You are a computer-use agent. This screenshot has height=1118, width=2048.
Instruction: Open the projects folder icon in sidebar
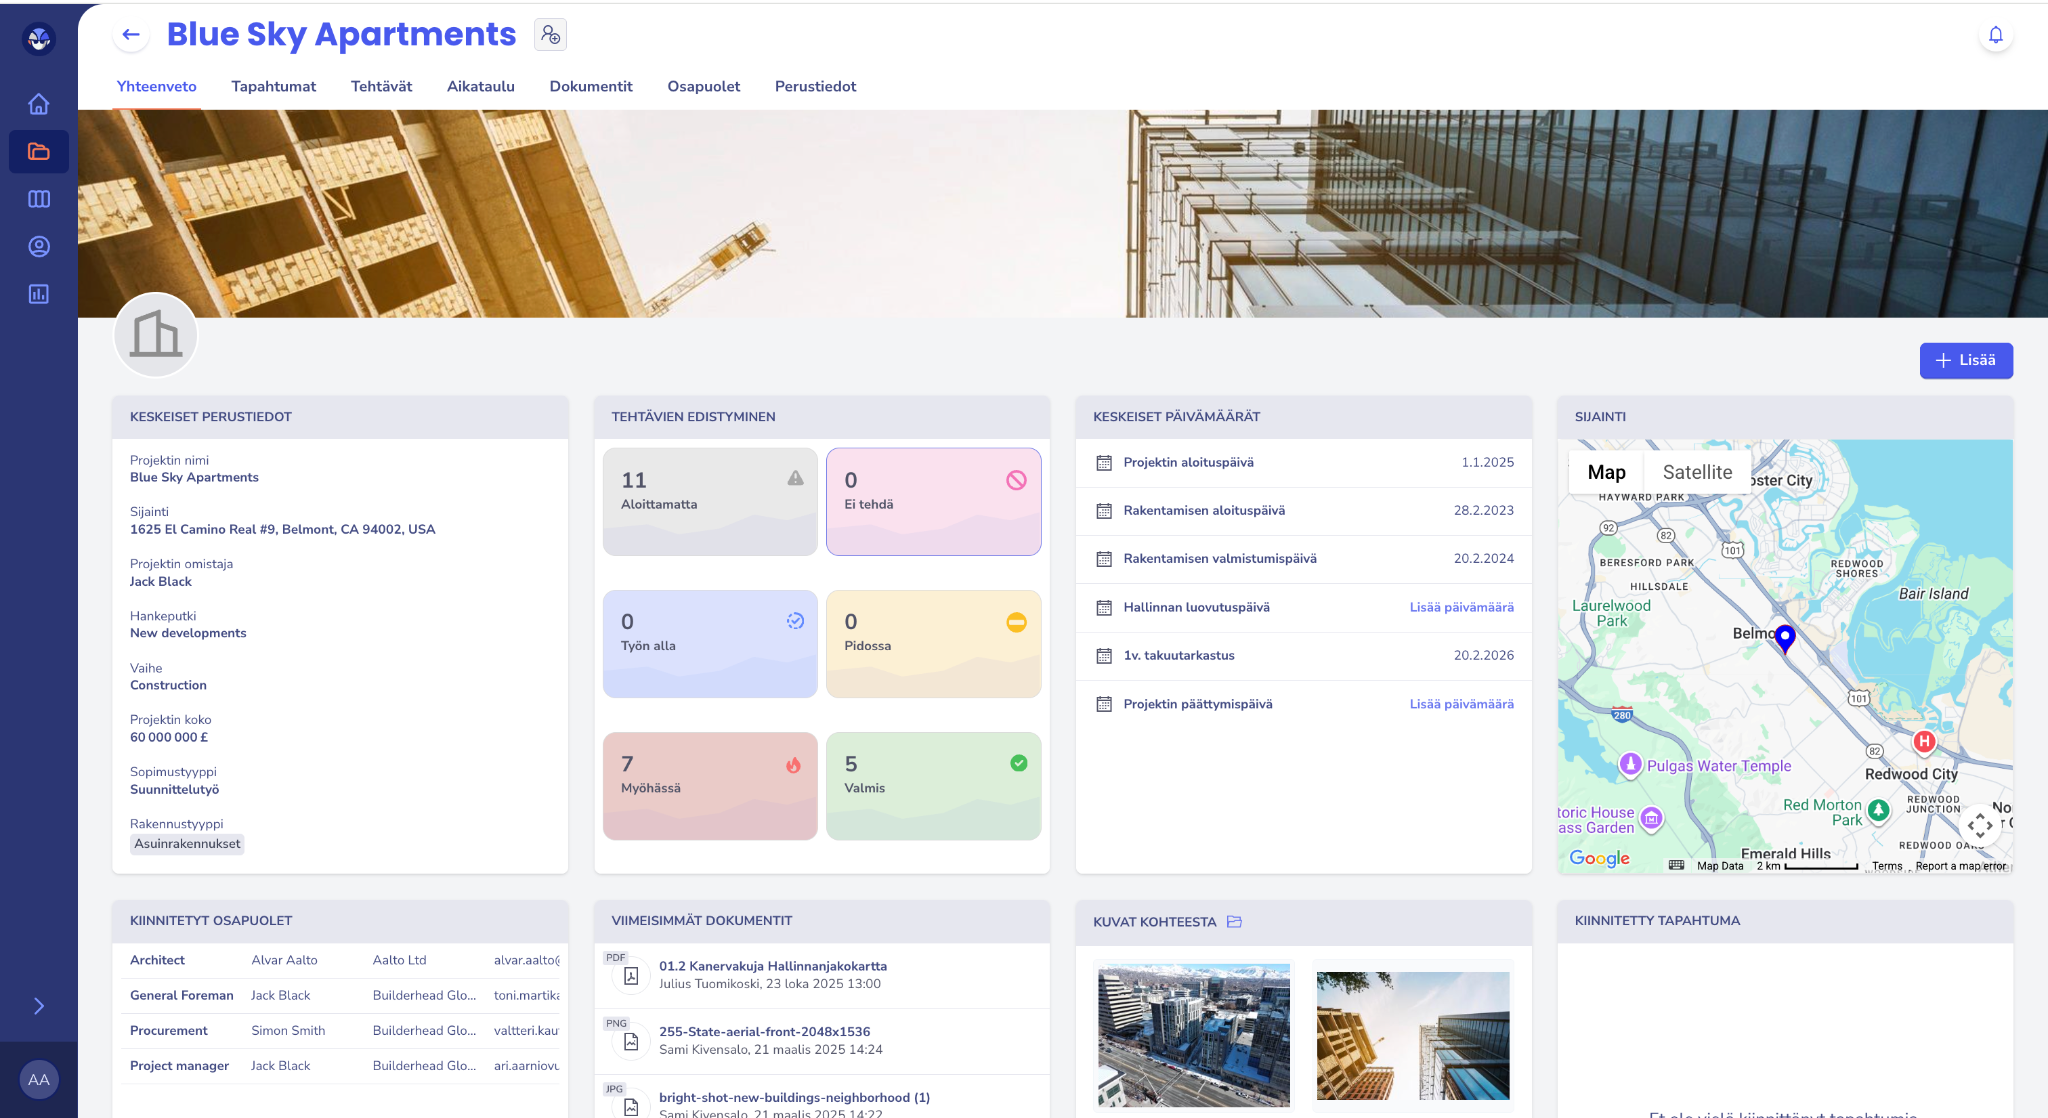pyautogui.click(x=39, y=152)
